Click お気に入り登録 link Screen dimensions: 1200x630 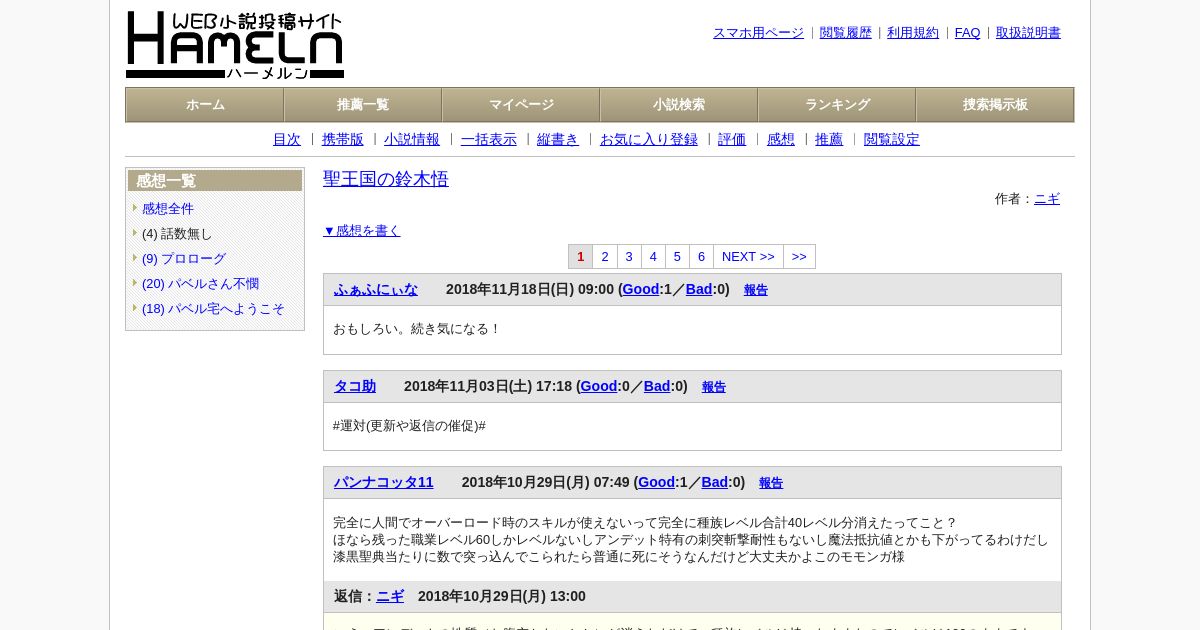(649, 140)
